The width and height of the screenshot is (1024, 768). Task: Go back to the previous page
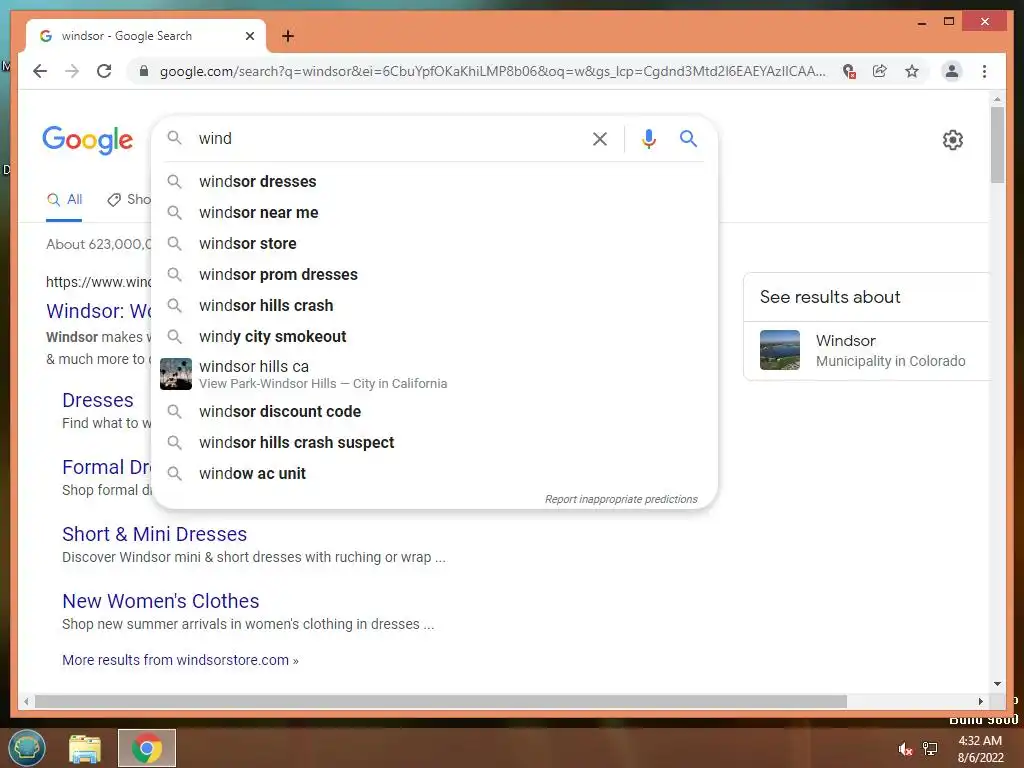[x=40, y=71]
